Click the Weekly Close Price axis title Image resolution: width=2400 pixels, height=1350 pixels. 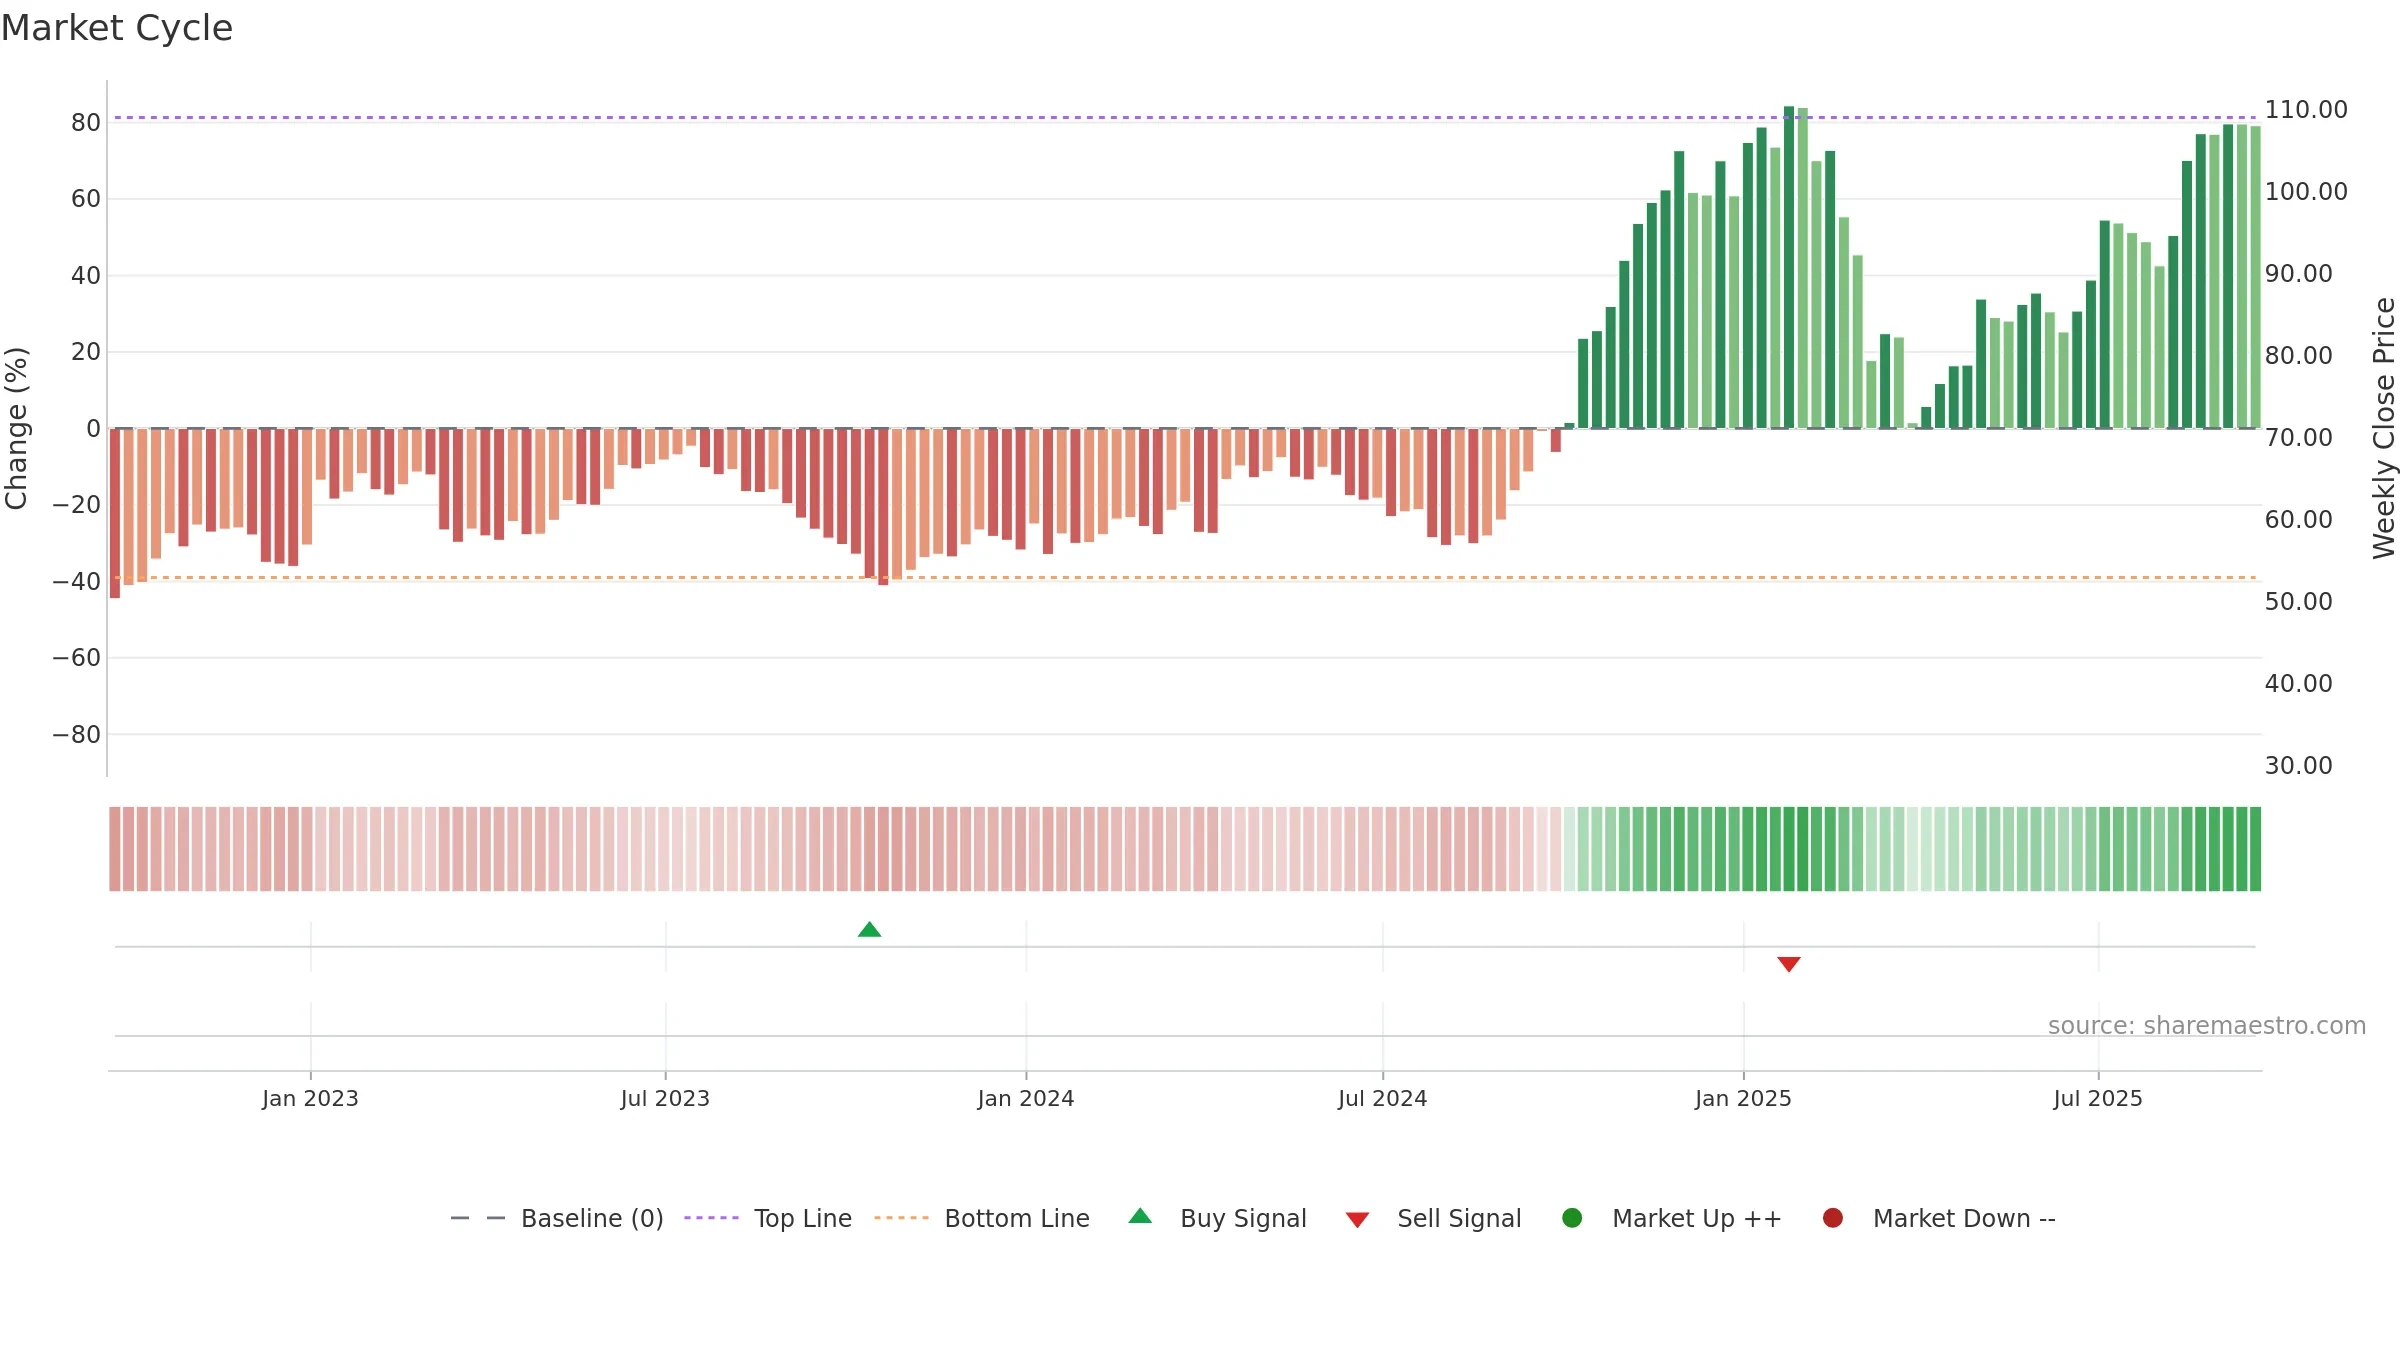pos(2384,428)
